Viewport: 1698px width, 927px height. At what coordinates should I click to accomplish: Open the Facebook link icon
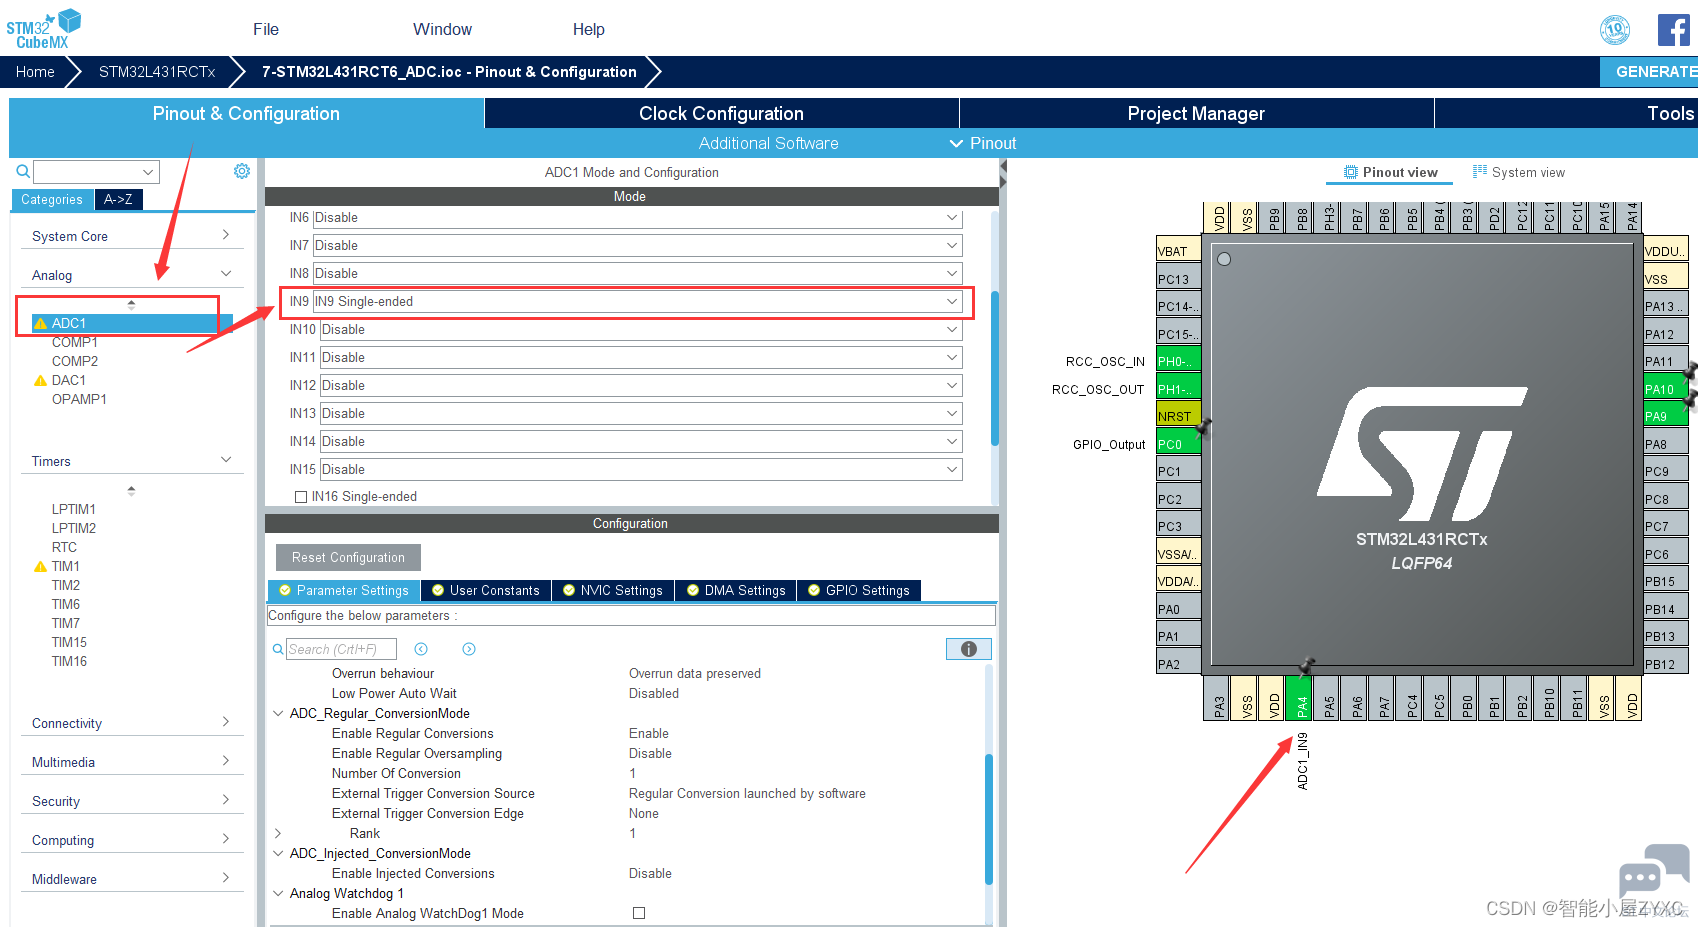point(1673,30)
